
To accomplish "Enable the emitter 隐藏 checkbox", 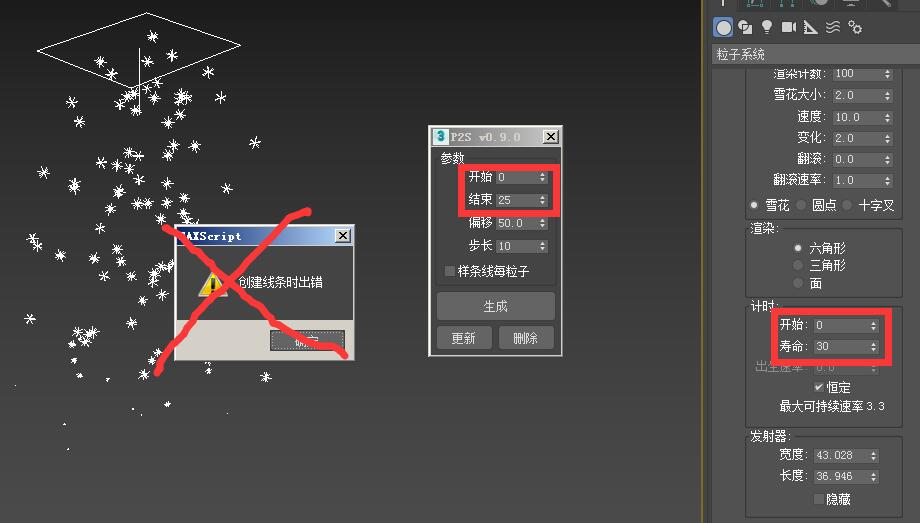I will [x=818, y=499].
